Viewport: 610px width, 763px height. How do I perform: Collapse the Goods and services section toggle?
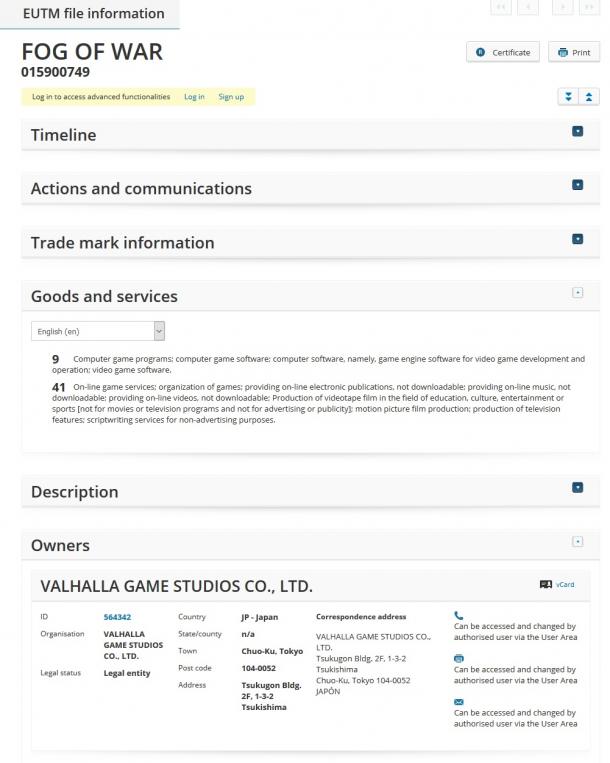577,292
